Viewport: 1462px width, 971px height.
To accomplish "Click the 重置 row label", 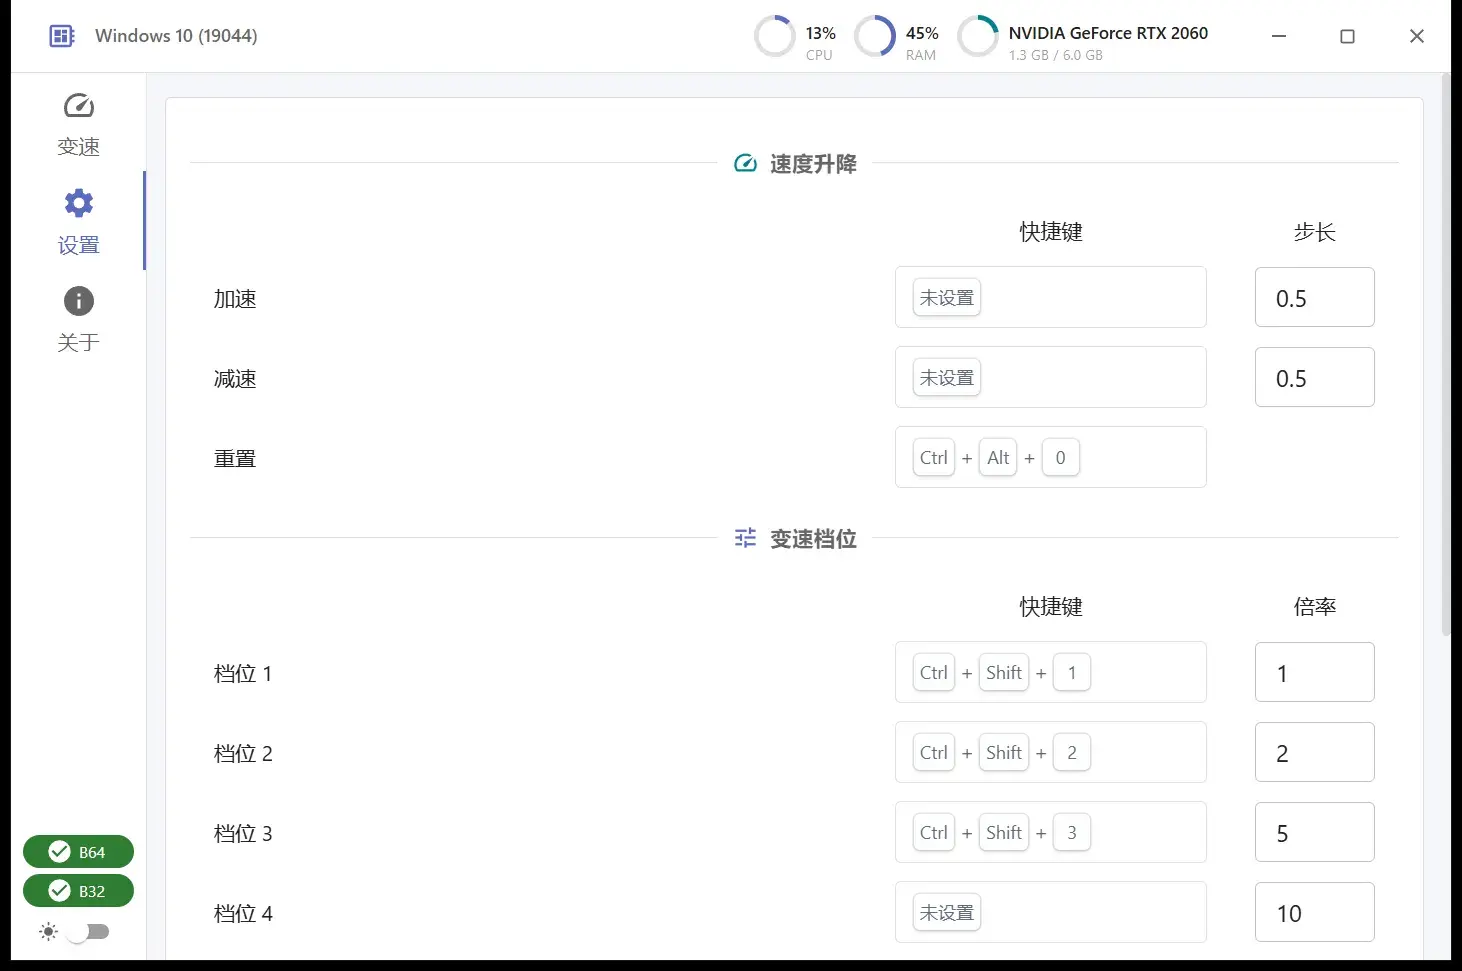I will (x=235, y=458).
